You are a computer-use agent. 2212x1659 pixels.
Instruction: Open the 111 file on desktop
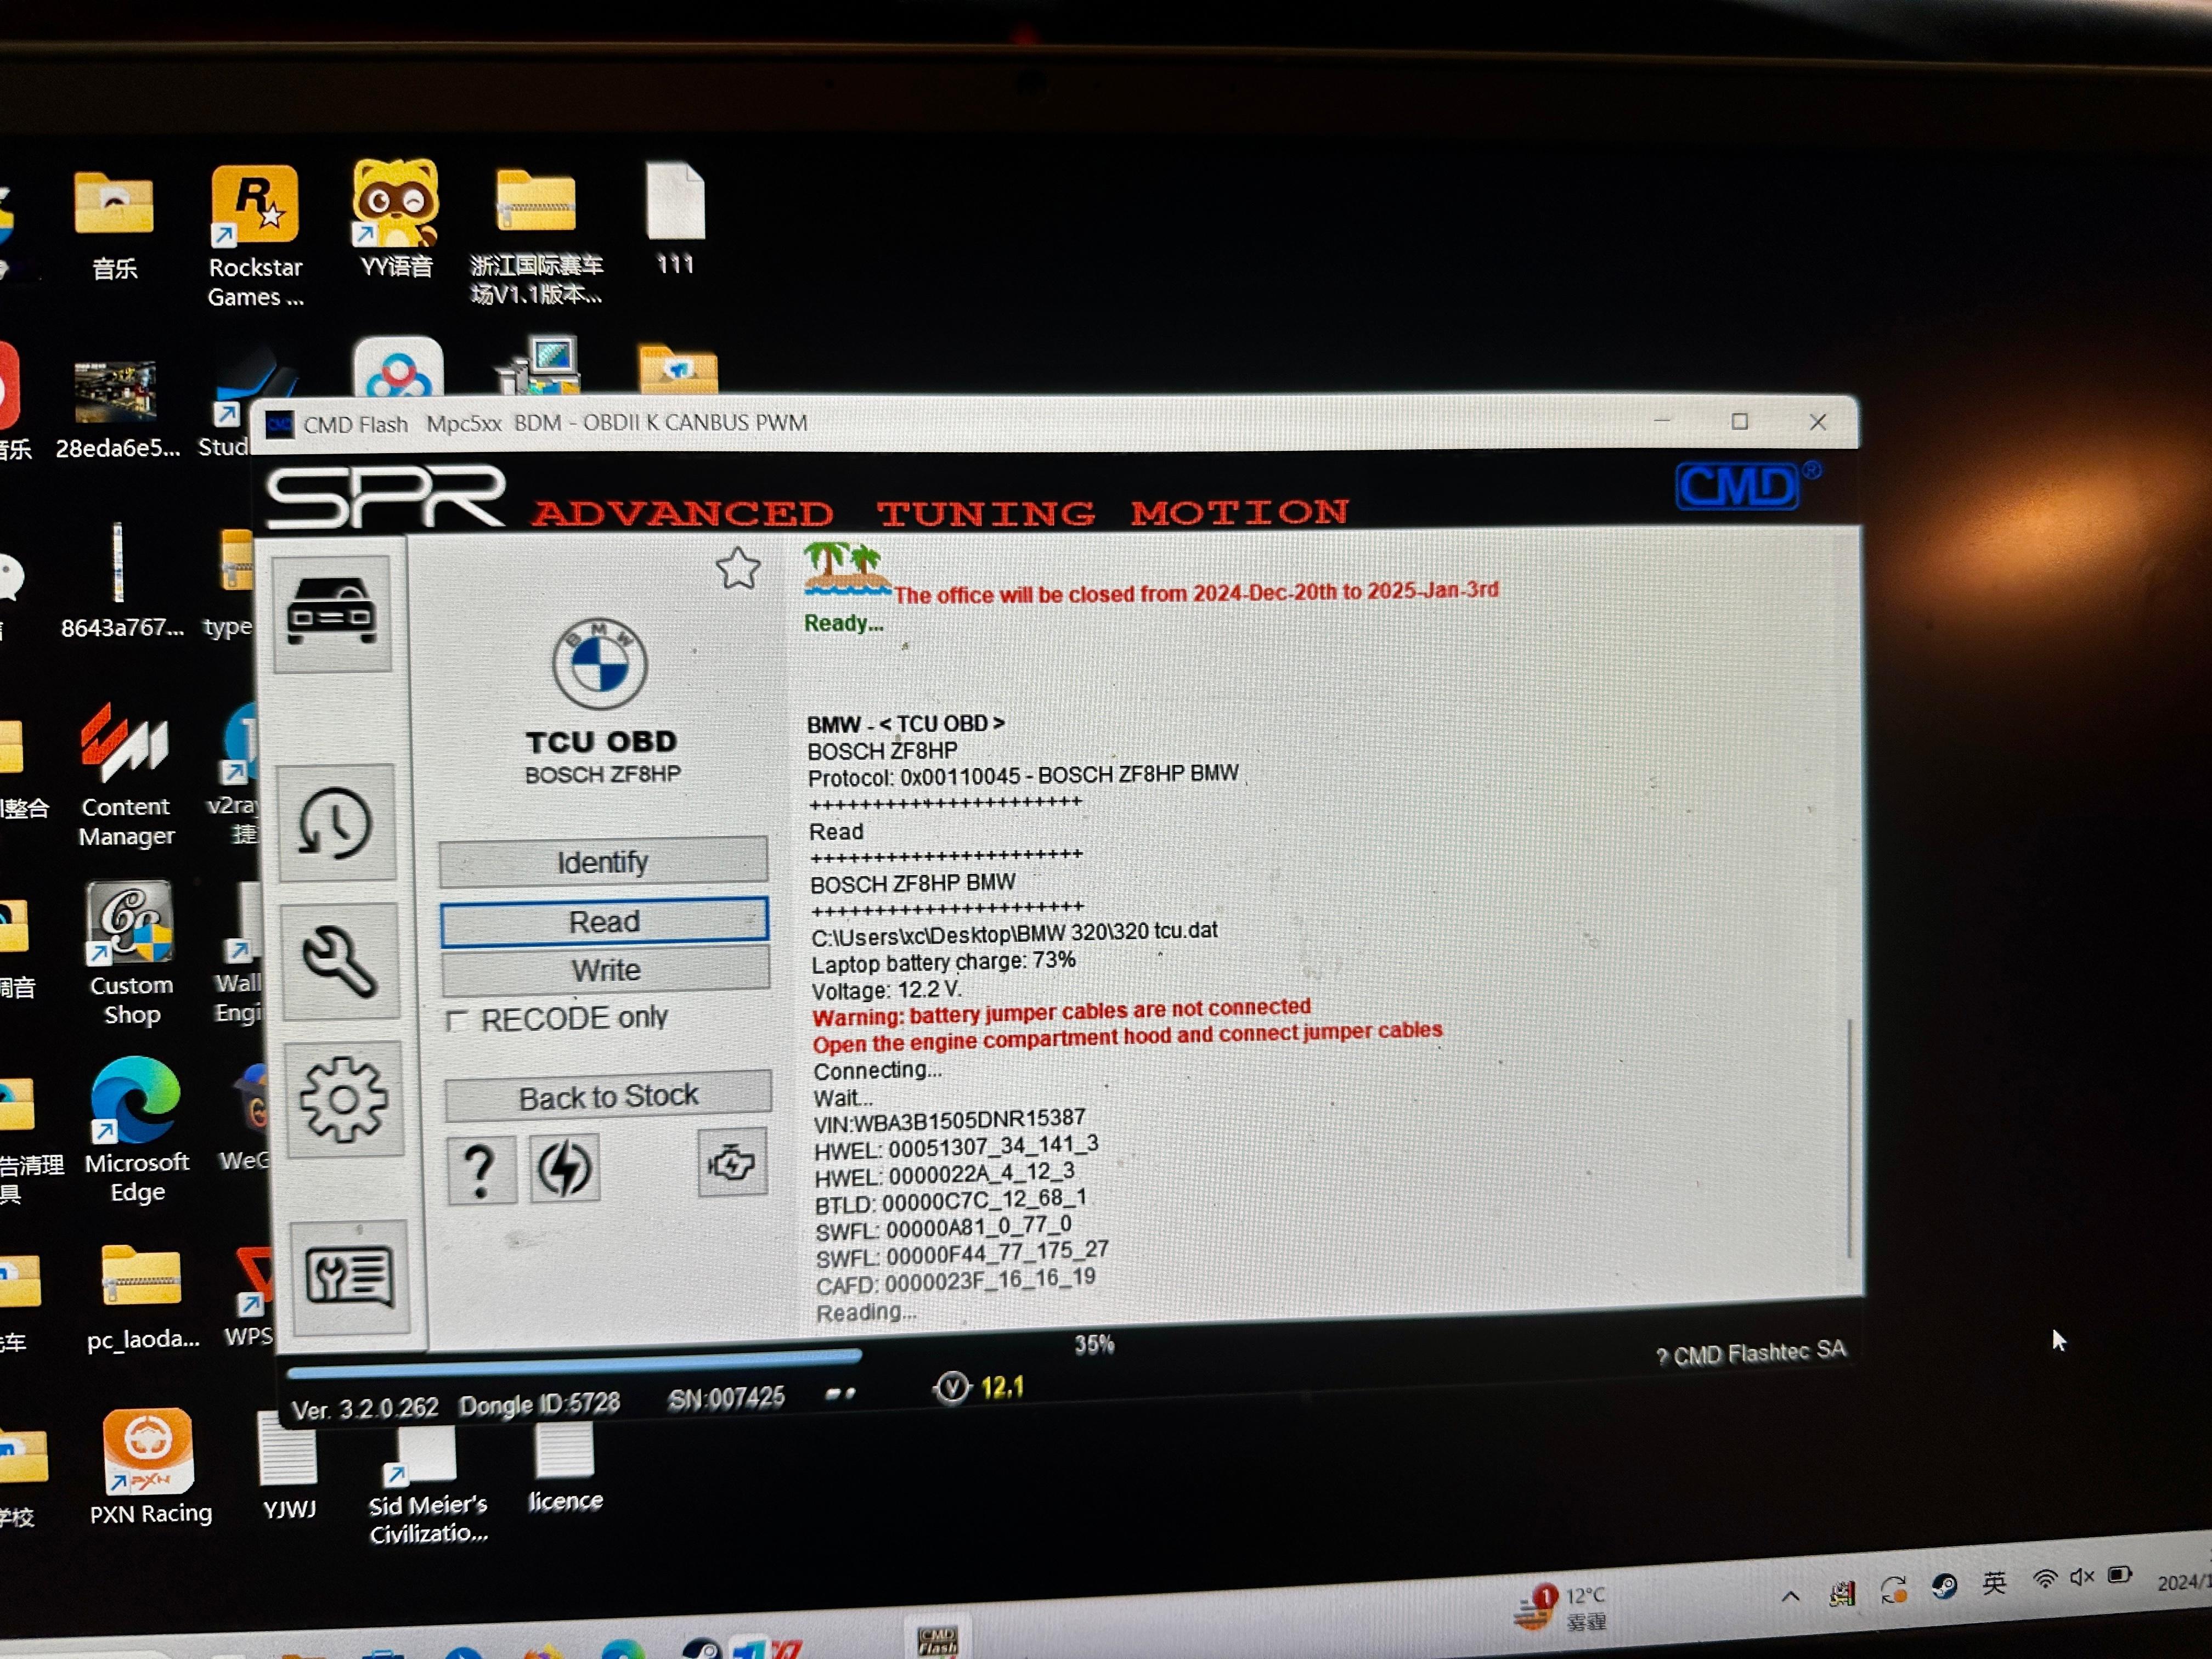click(675, 218)
